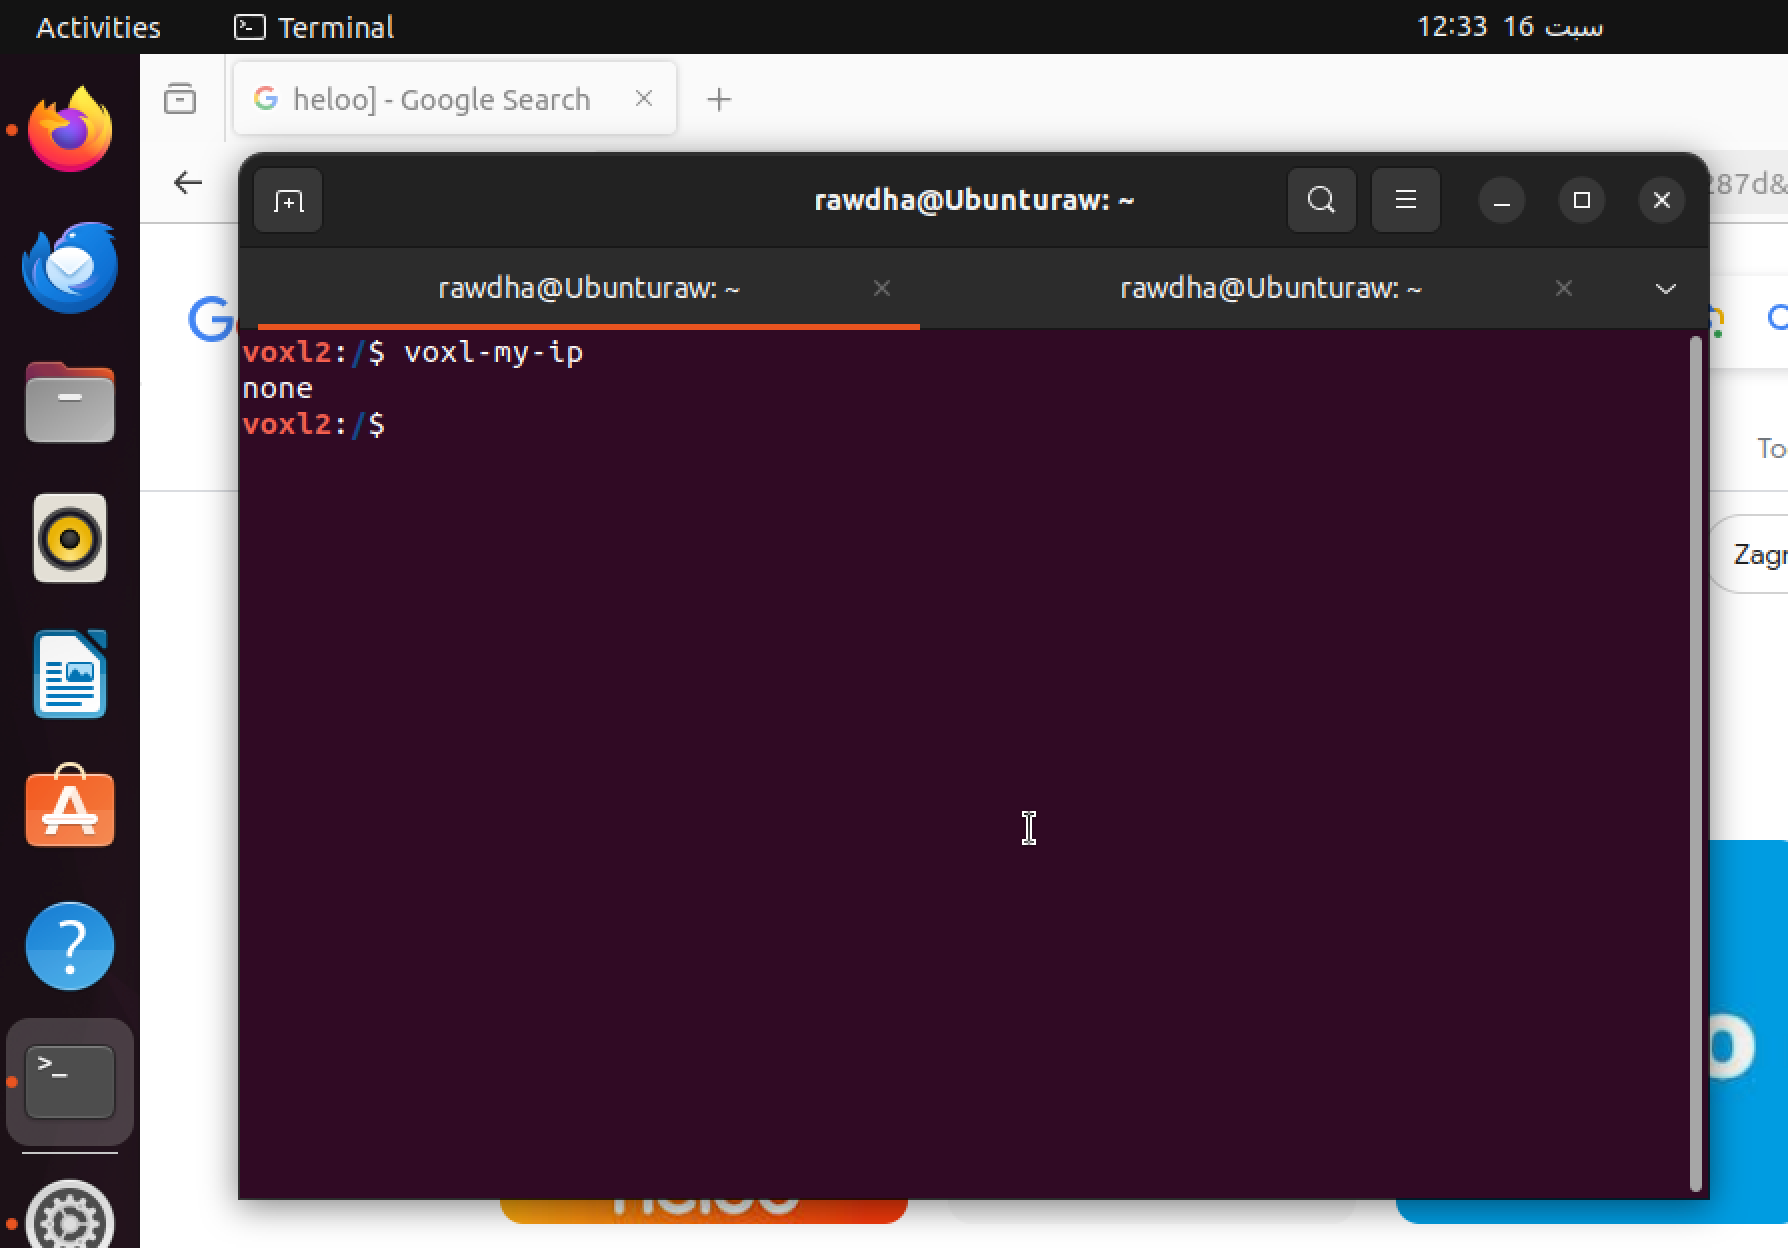Open the terminal hamburger menu

(x=1405, y=201)
